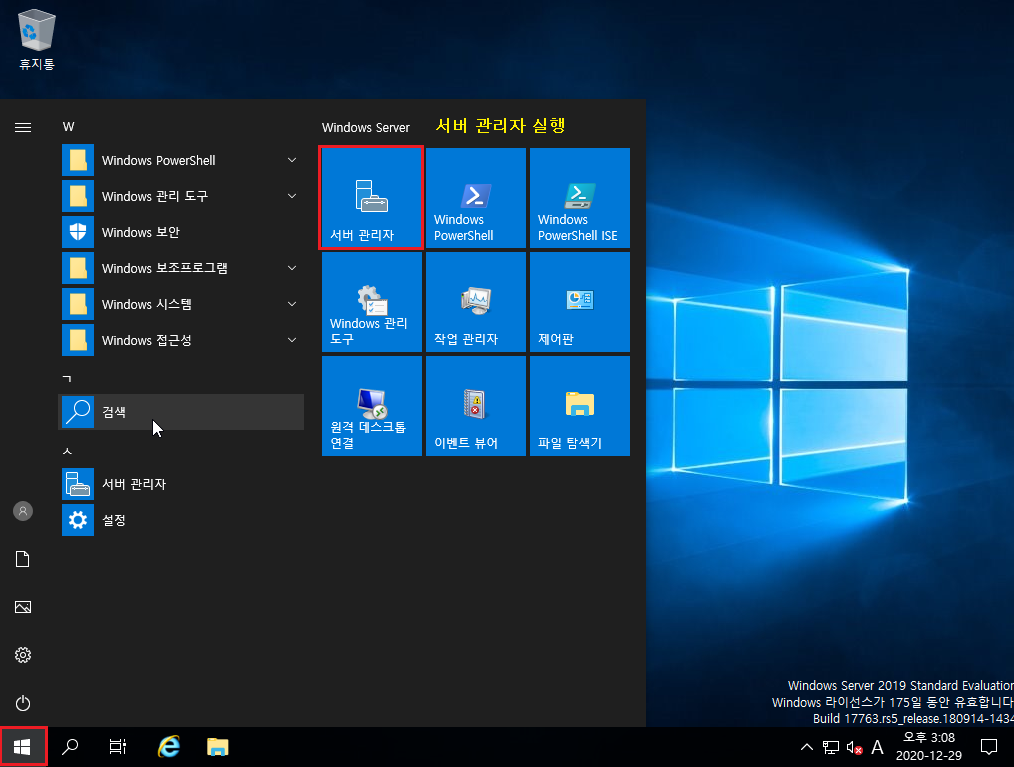Launch the Windows PowerShell ISE tile
Viewport: 1014px width, 767px height.
pyautogui.click(x=579, y=198)
